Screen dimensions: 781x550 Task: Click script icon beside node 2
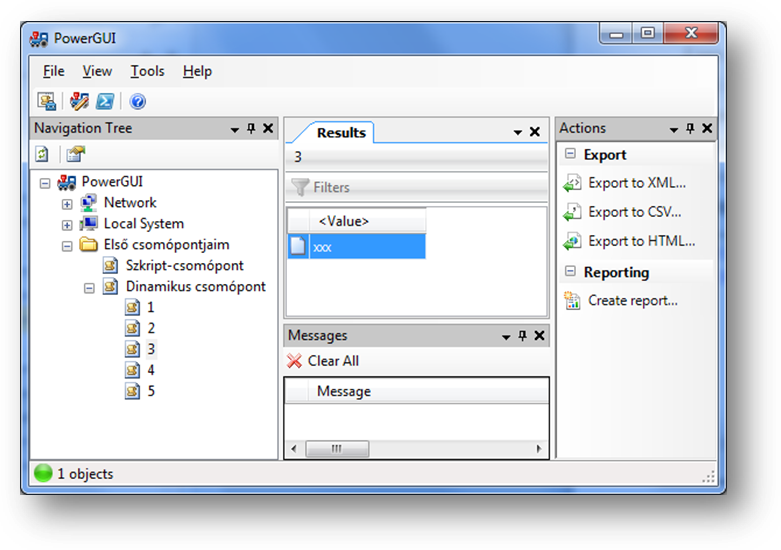tap(132, 328)
